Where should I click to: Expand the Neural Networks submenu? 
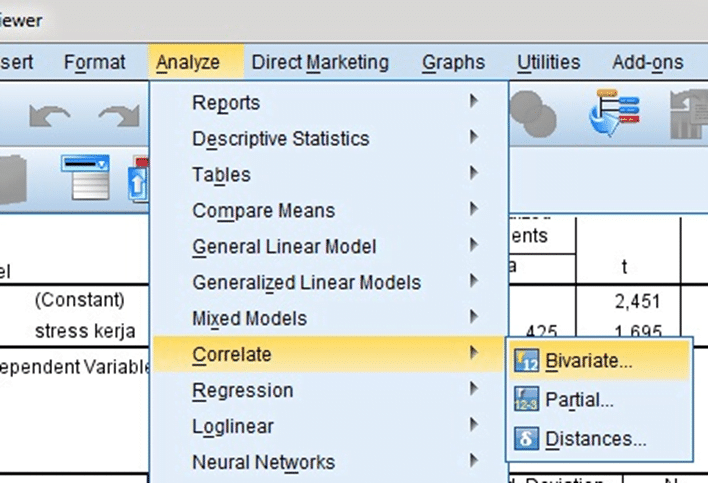coord(329,462)
